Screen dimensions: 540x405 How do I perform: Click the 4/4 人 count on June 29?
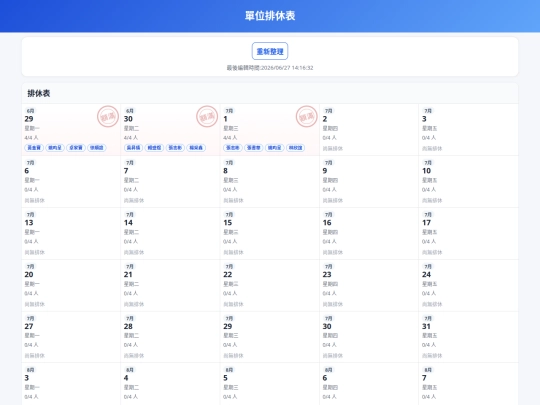(x=31, y=138)
